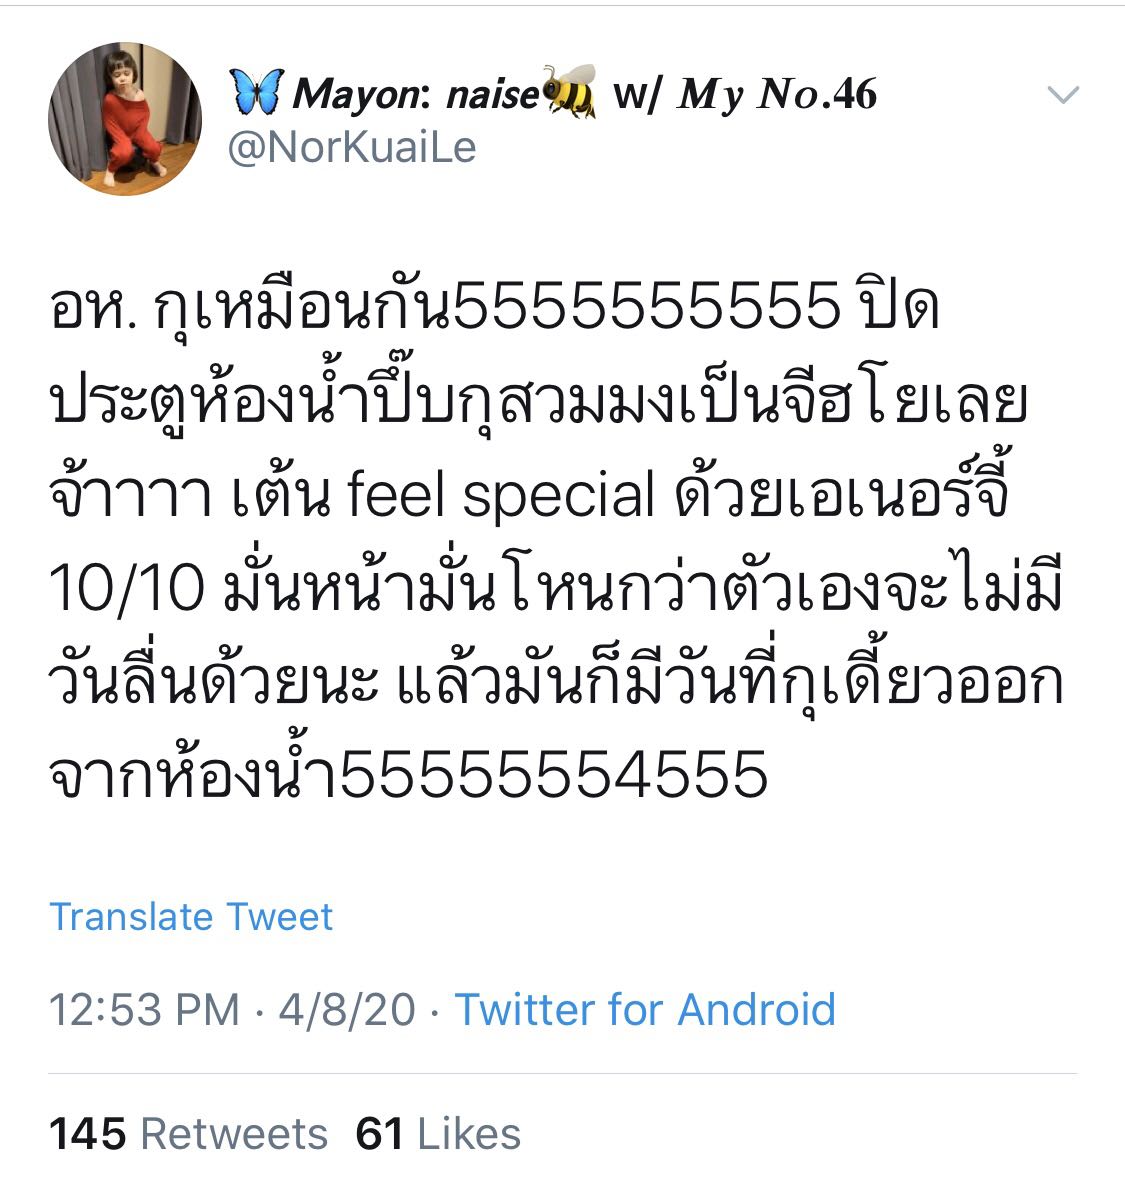Open profile via display name Mayon: naise

(416, 94)
